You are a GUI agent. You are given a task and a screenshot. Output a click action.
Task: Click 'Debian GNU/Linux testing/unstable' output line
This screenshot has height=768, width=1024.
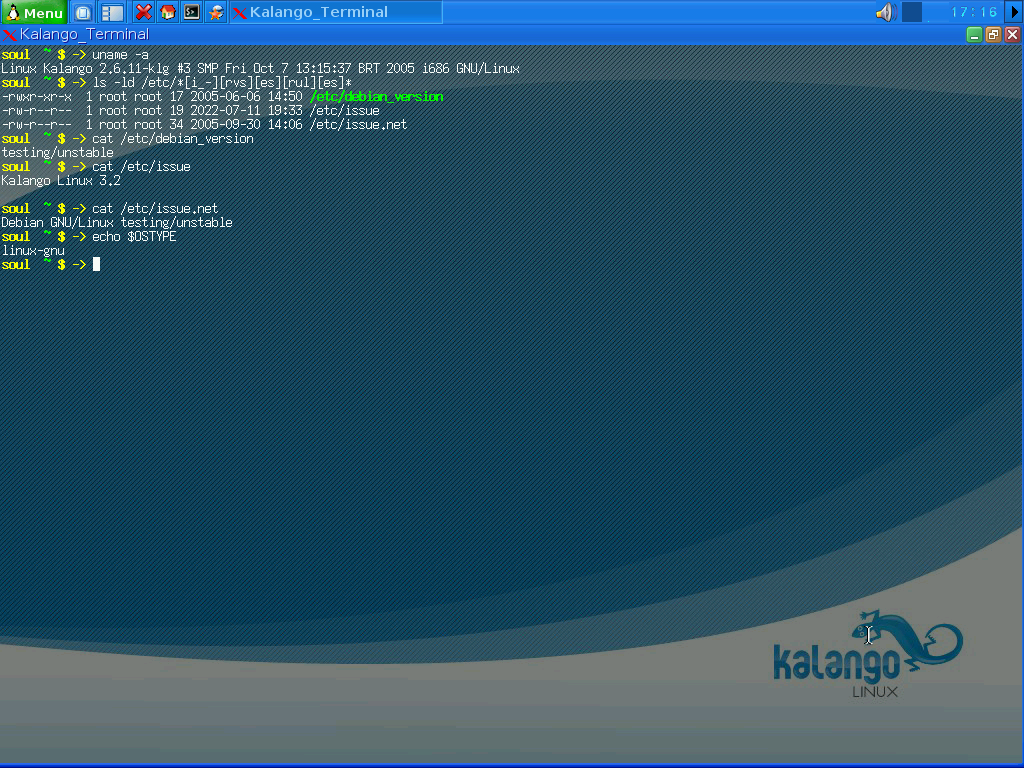(117, 223)
